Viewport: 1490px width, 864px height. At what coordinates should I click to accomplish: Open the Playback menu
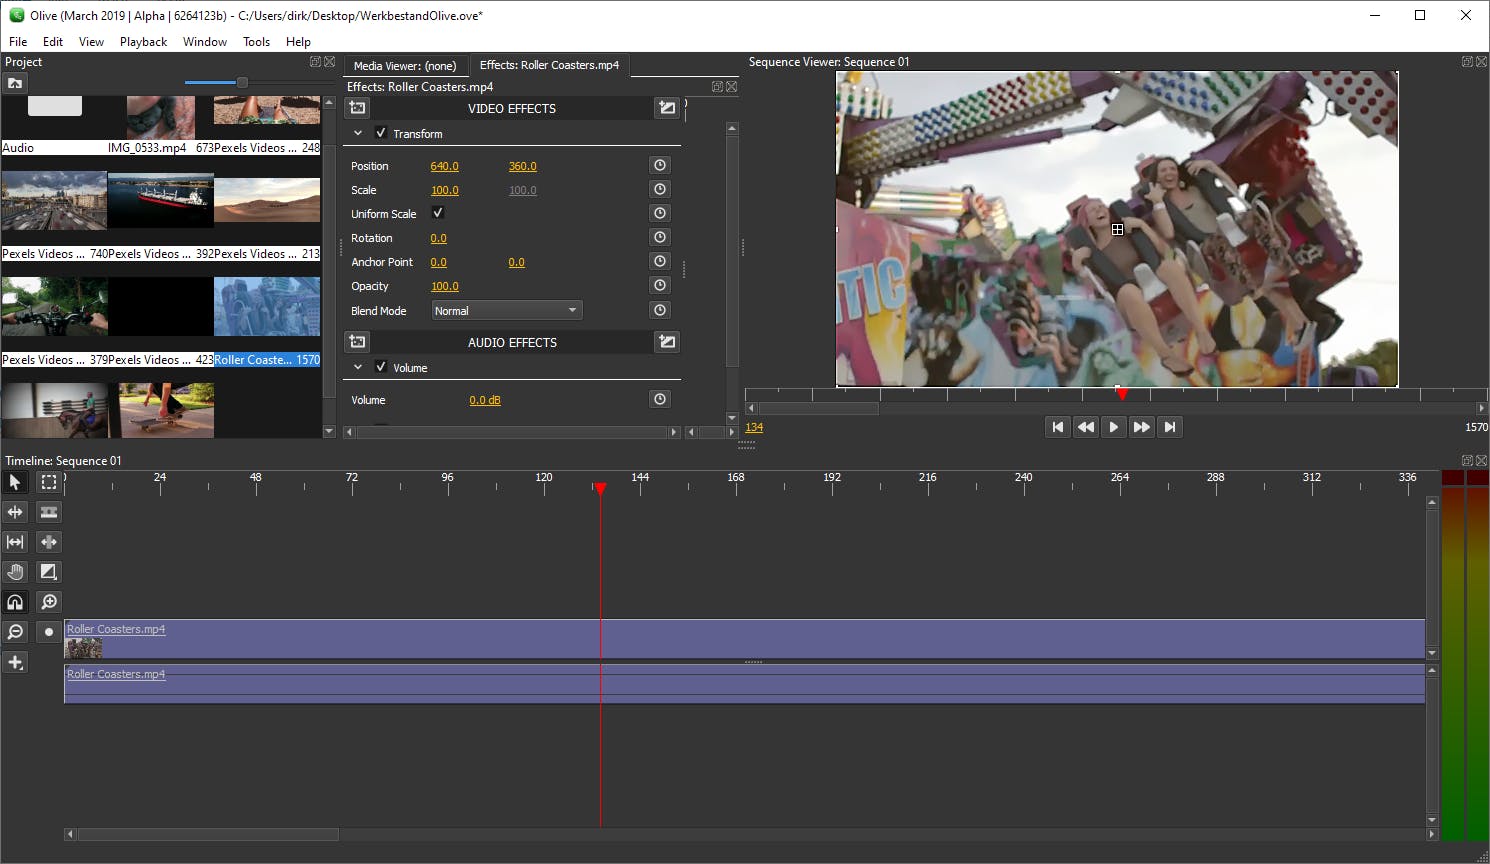point(143,42)
